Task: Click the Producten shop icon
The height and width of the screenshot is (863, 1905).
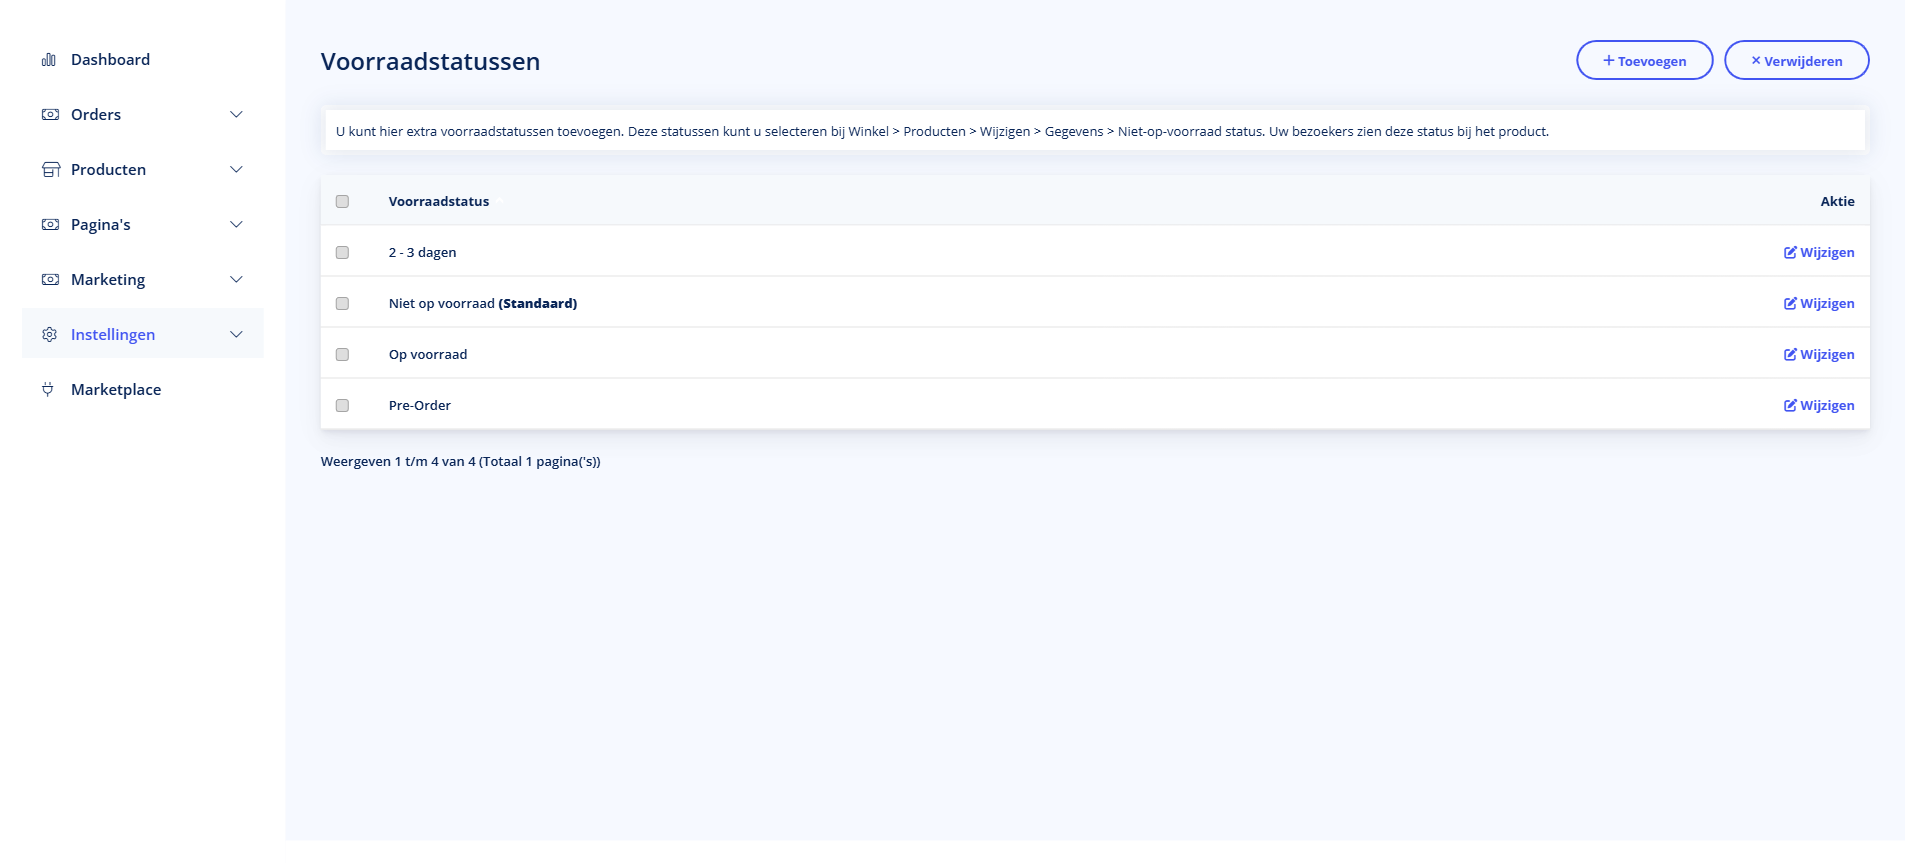Action: click(x=50, y=170)
